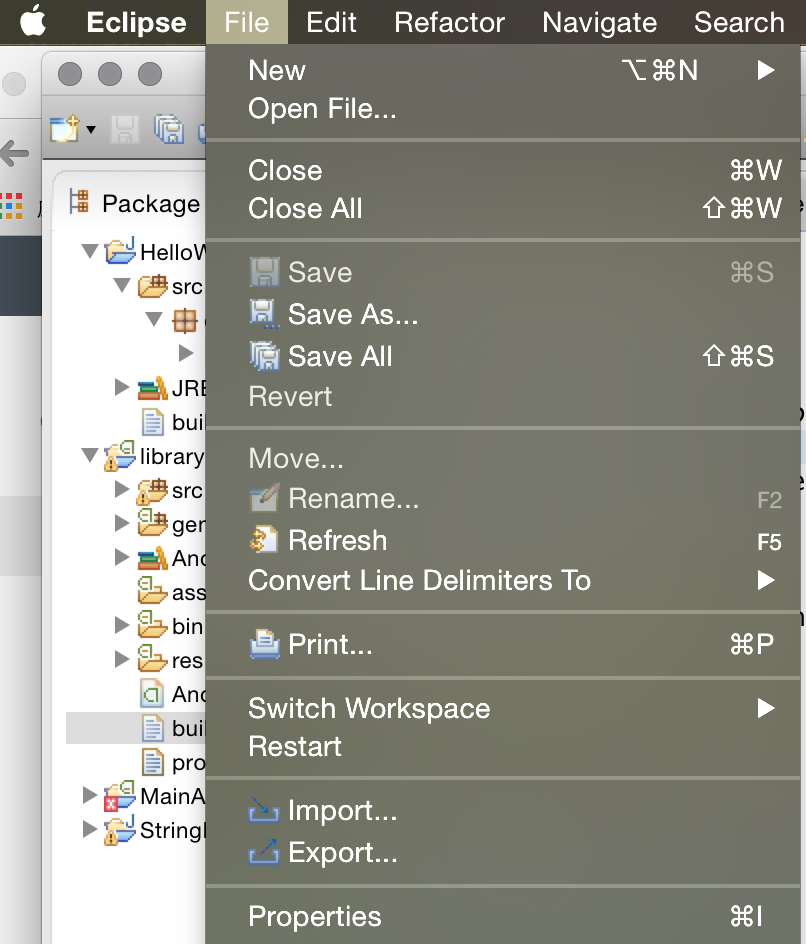Click the Save All toolbar icon

pos(169,129)
